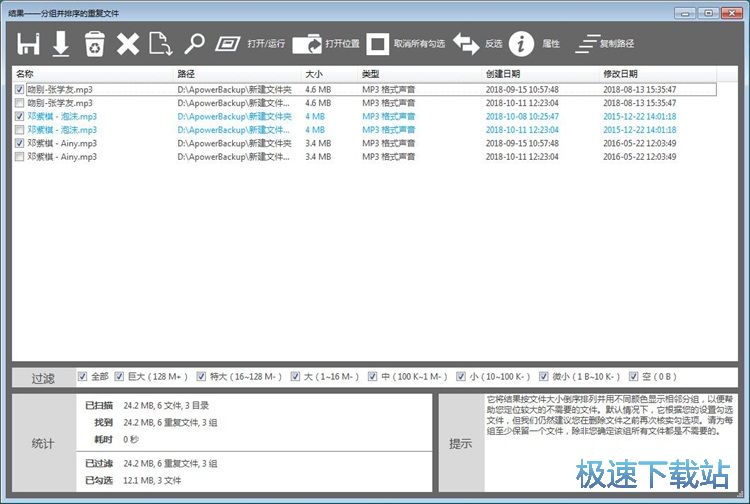Screen dimensions: 750x504
Task: Check the second 邓紫棋 - Ainy.mp3 checkbox
Action: coord(21,157)
